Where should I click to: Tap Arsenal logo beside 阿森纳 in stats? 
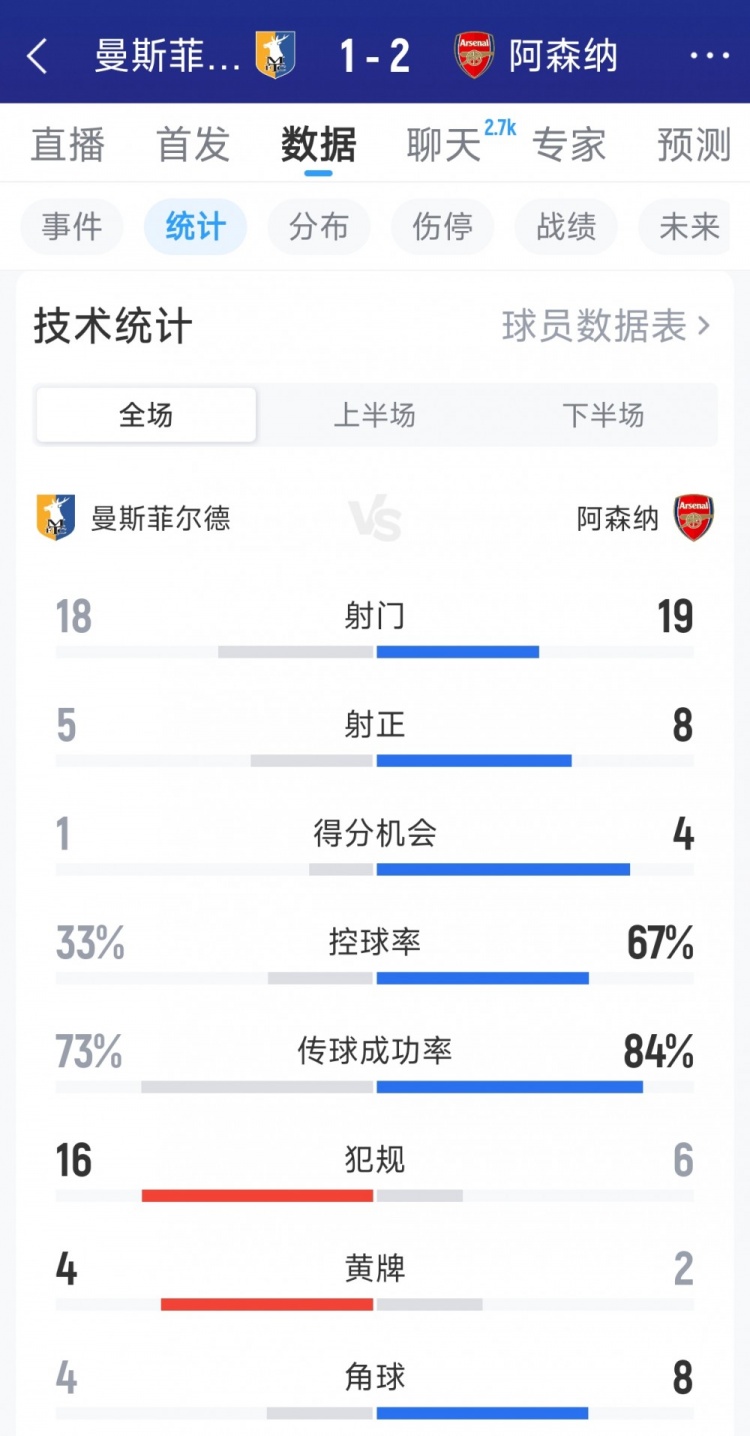[693, 518]
